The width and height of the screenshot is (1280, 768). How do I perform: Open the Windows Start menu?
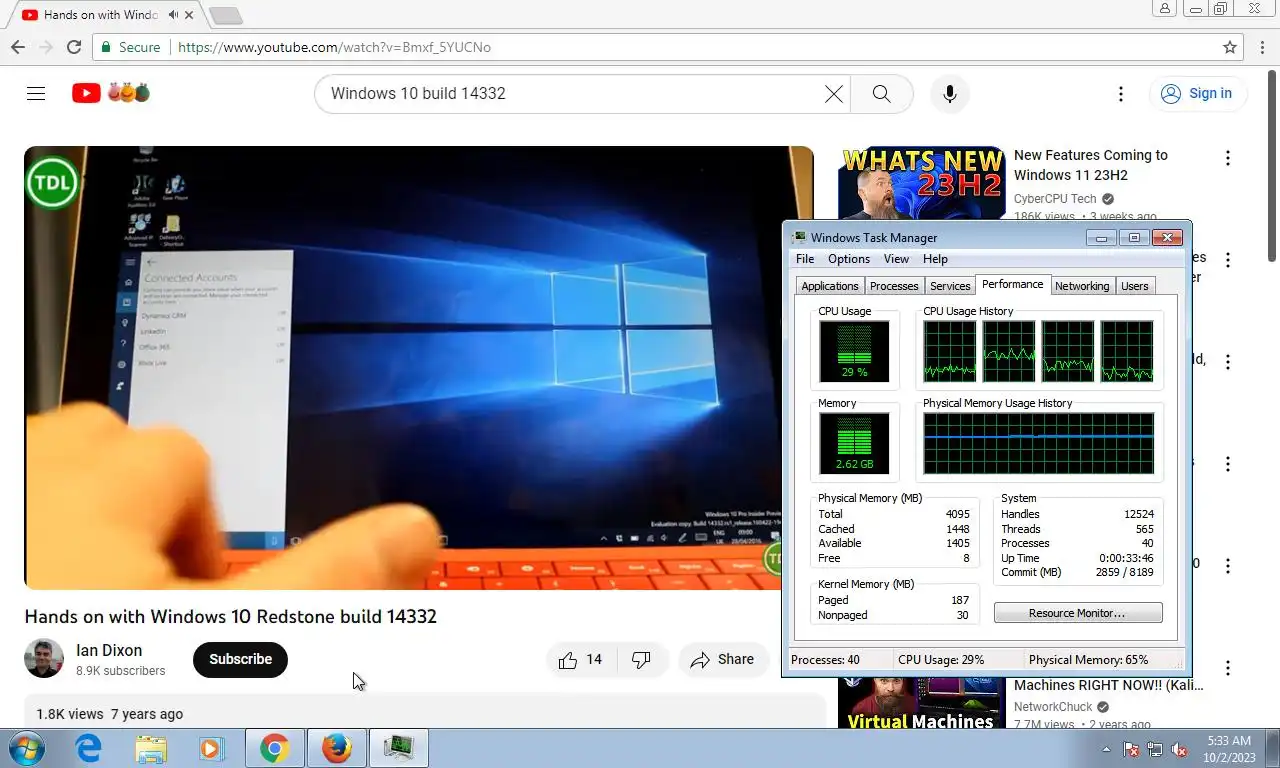pos(27,748)
